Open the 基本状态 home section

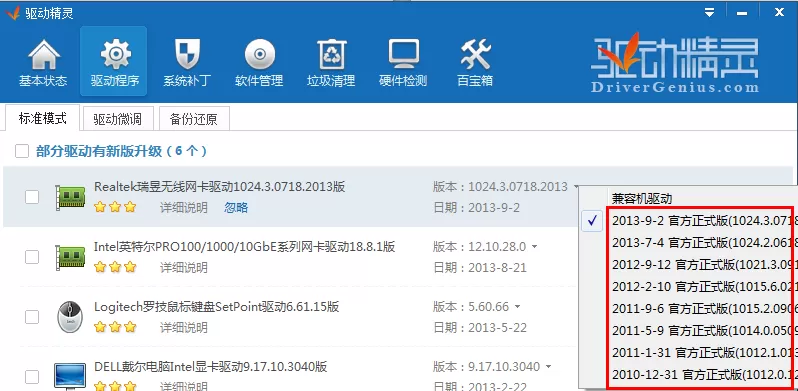43,62
